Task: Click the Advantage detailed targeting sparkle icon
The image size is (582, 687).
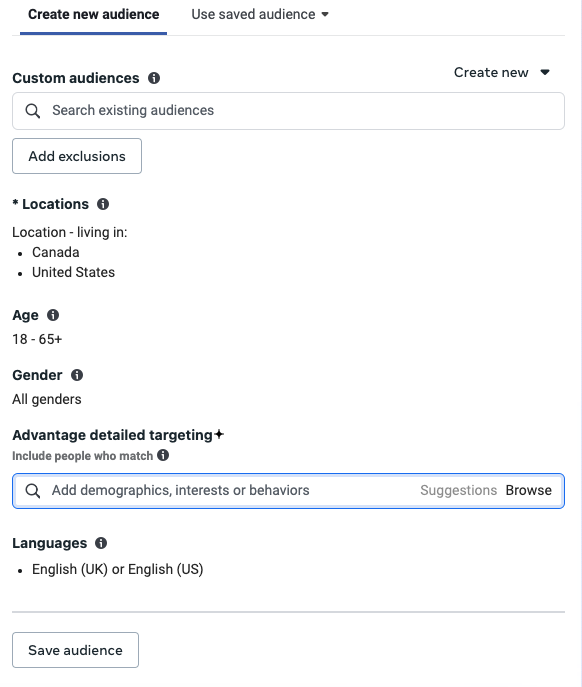Action: pyautogui.click(x=219, y=434)
